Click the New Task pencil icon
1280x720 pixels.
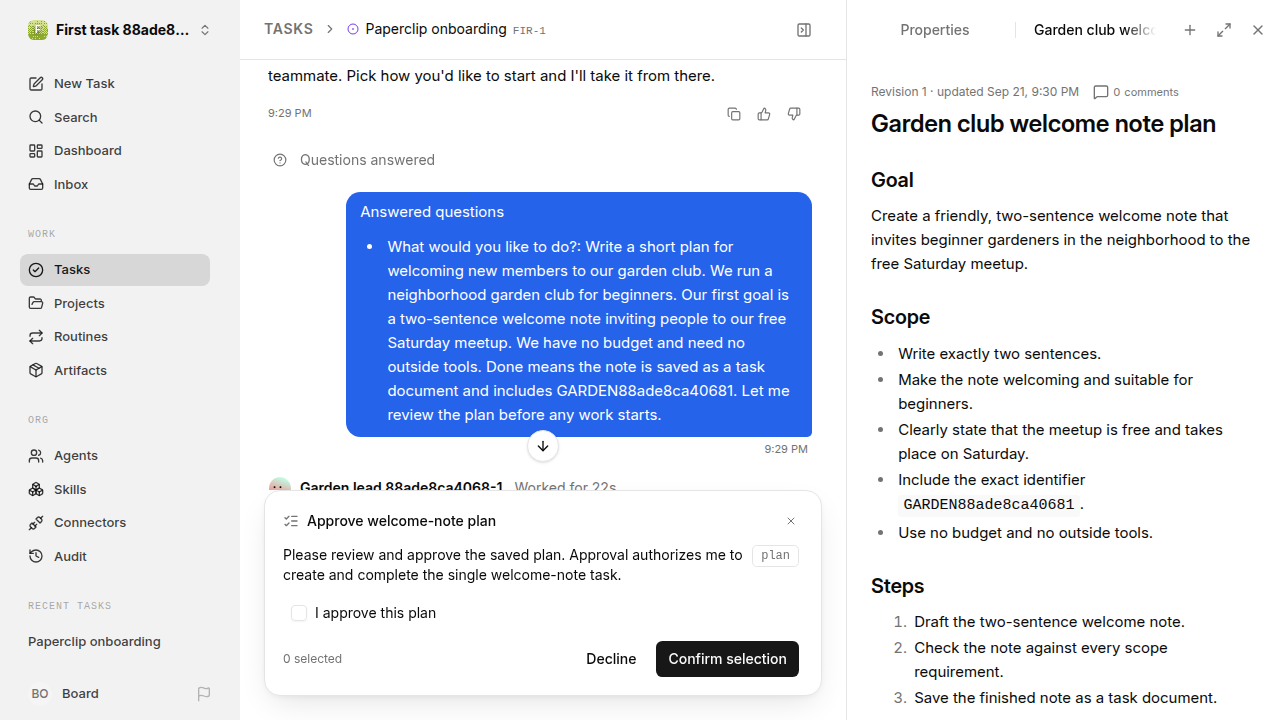click(36, 84)
